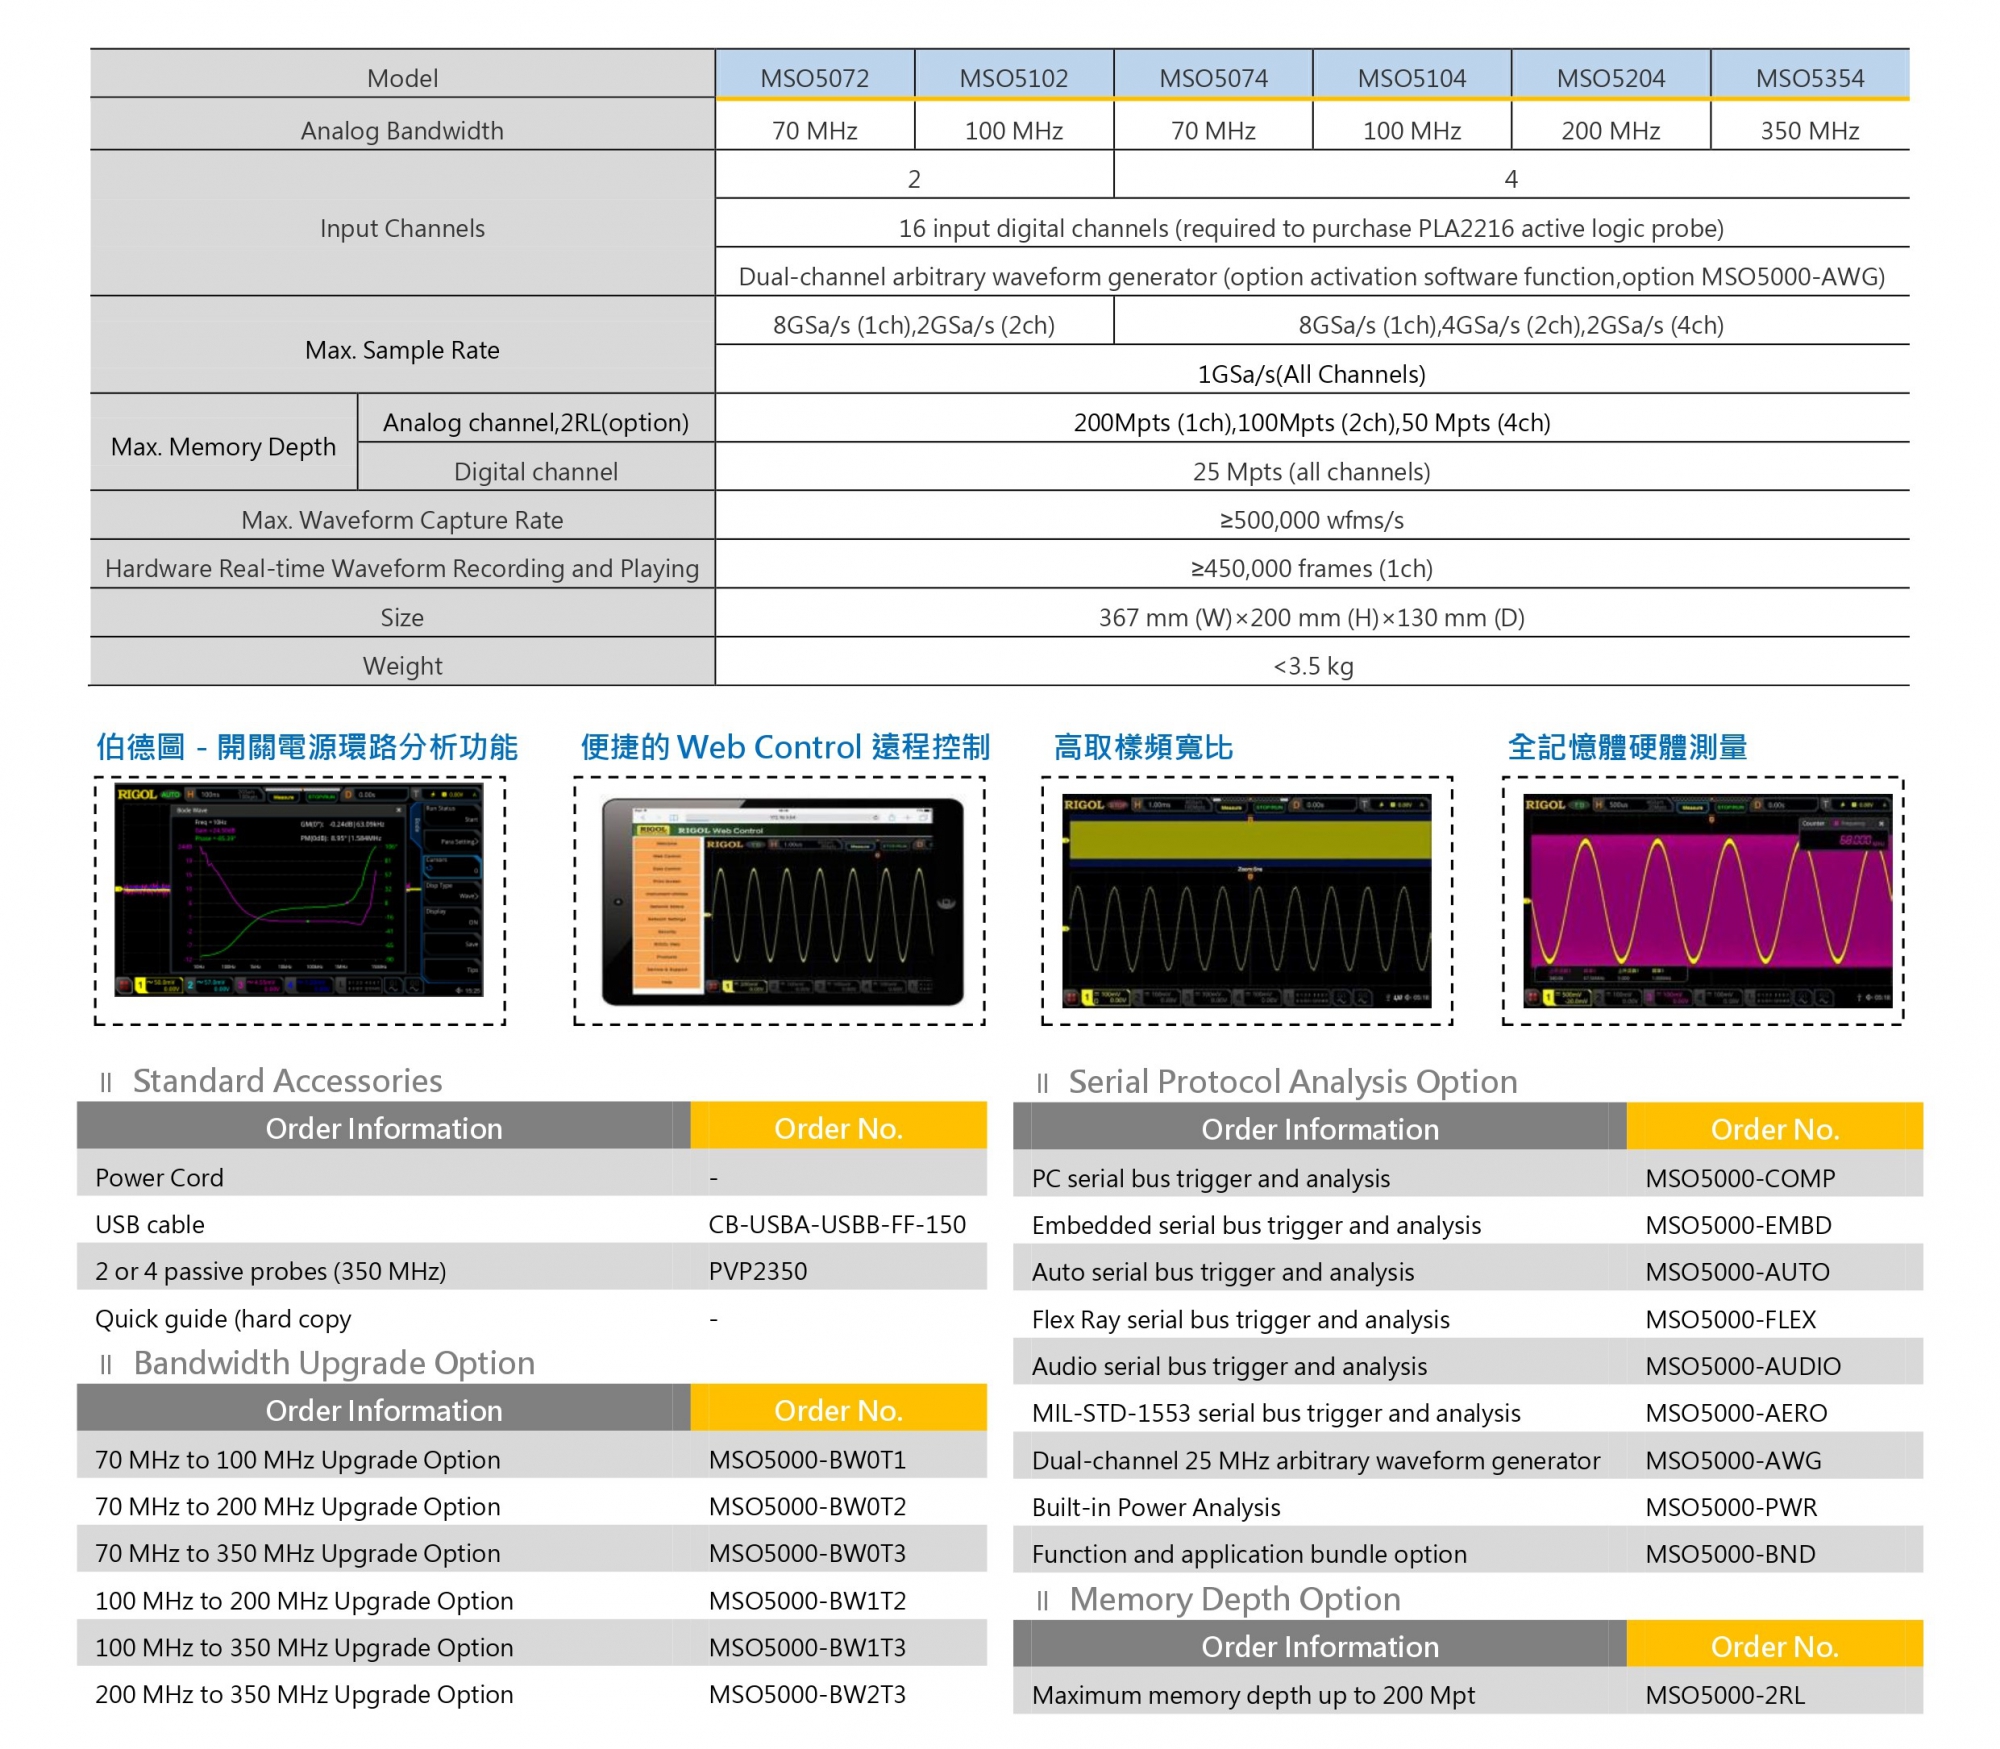Select the MSO5074 model column header

pos(1213,76)
